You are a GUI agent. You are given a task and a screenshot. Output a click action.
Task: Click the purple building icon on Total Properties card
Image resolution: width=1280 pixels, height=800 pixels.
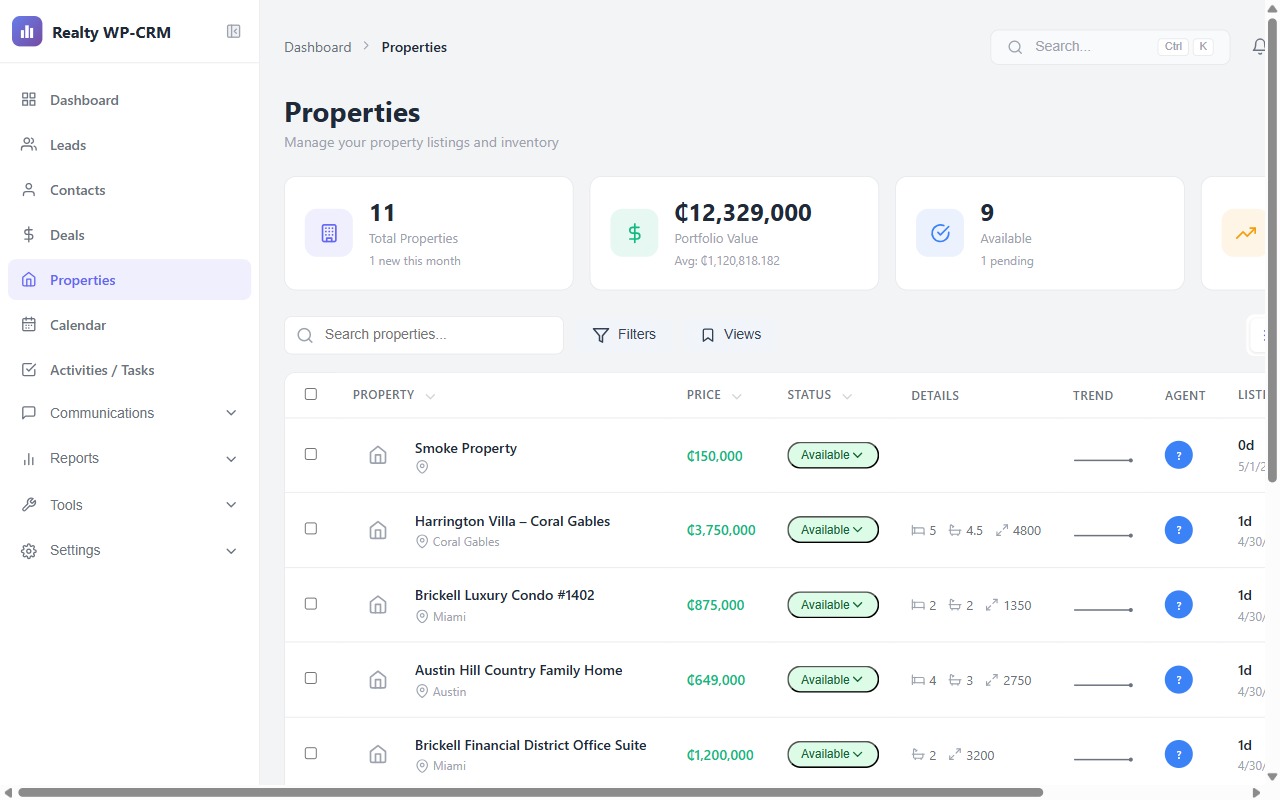point(329,233)
